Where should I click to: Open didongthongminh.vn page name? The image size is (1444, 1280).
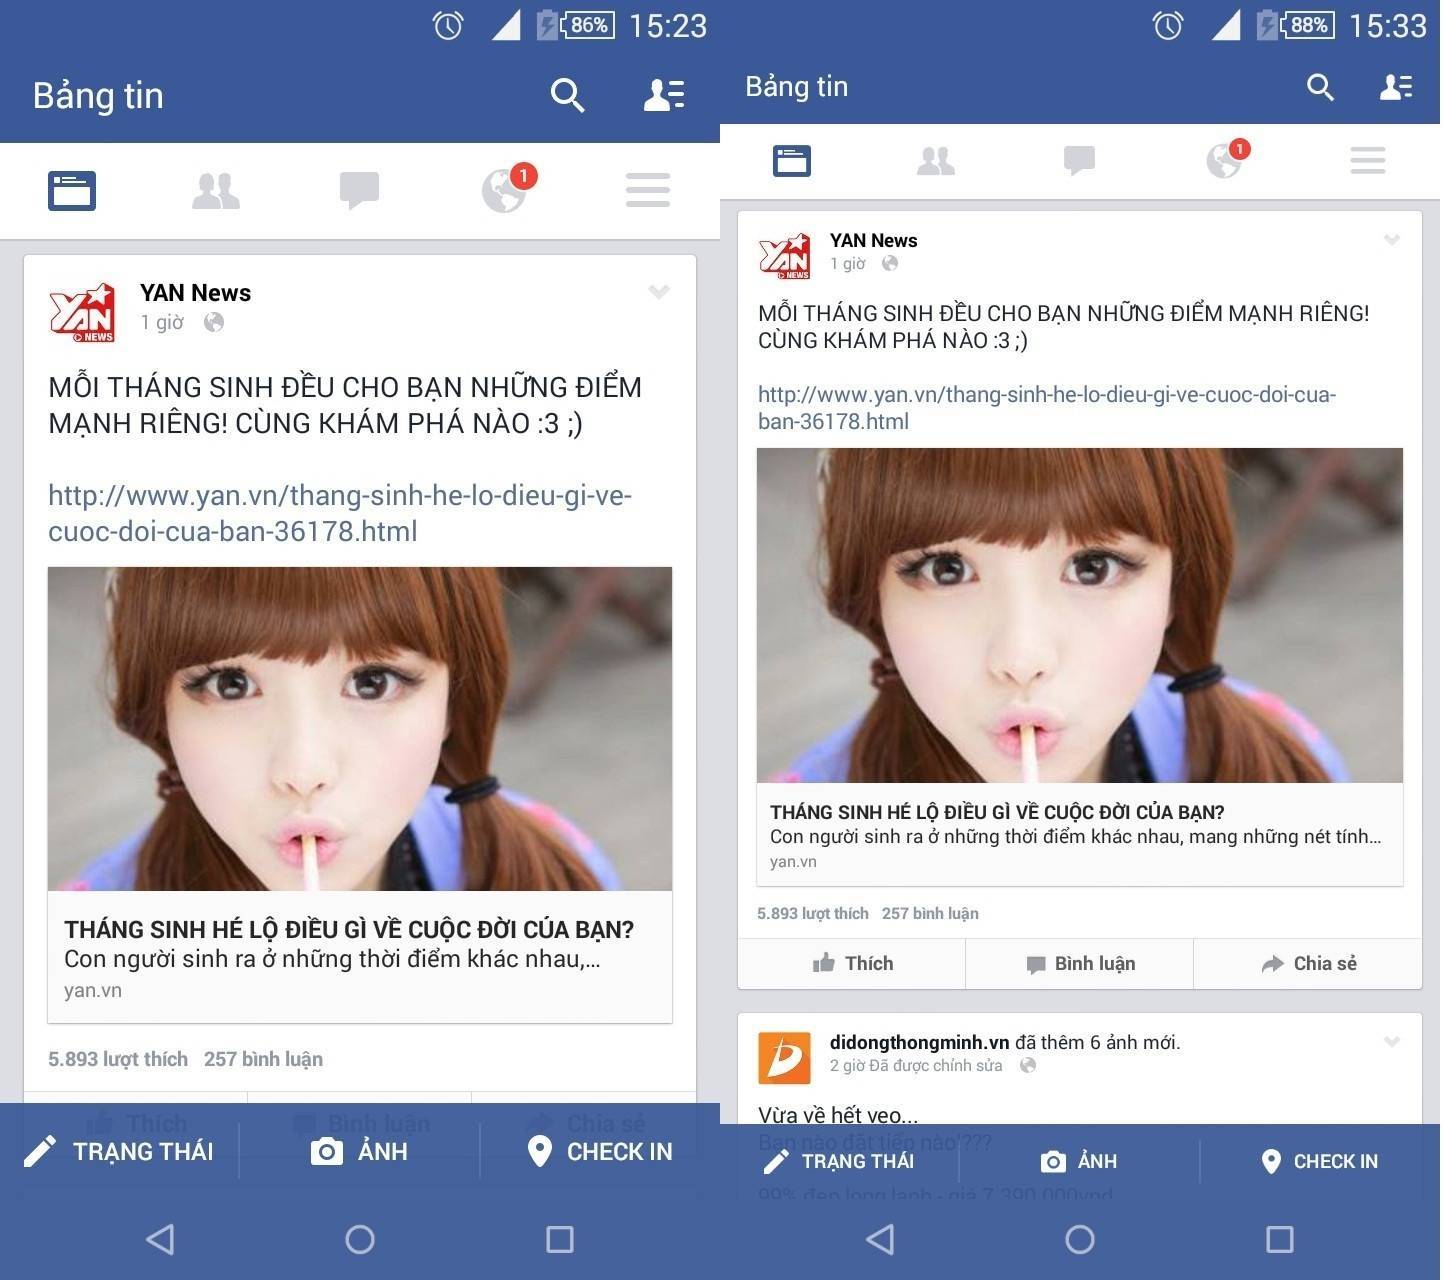click(x=919, y=1042)
